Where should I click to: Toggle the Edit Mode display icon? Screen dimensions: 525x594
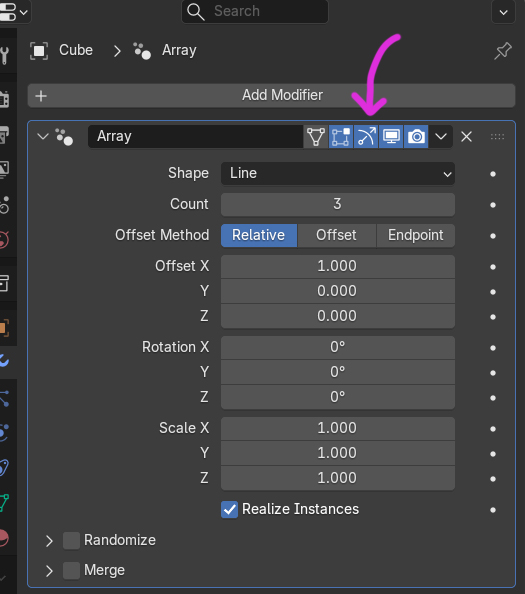pyautogui.click(x=341, y=137)
